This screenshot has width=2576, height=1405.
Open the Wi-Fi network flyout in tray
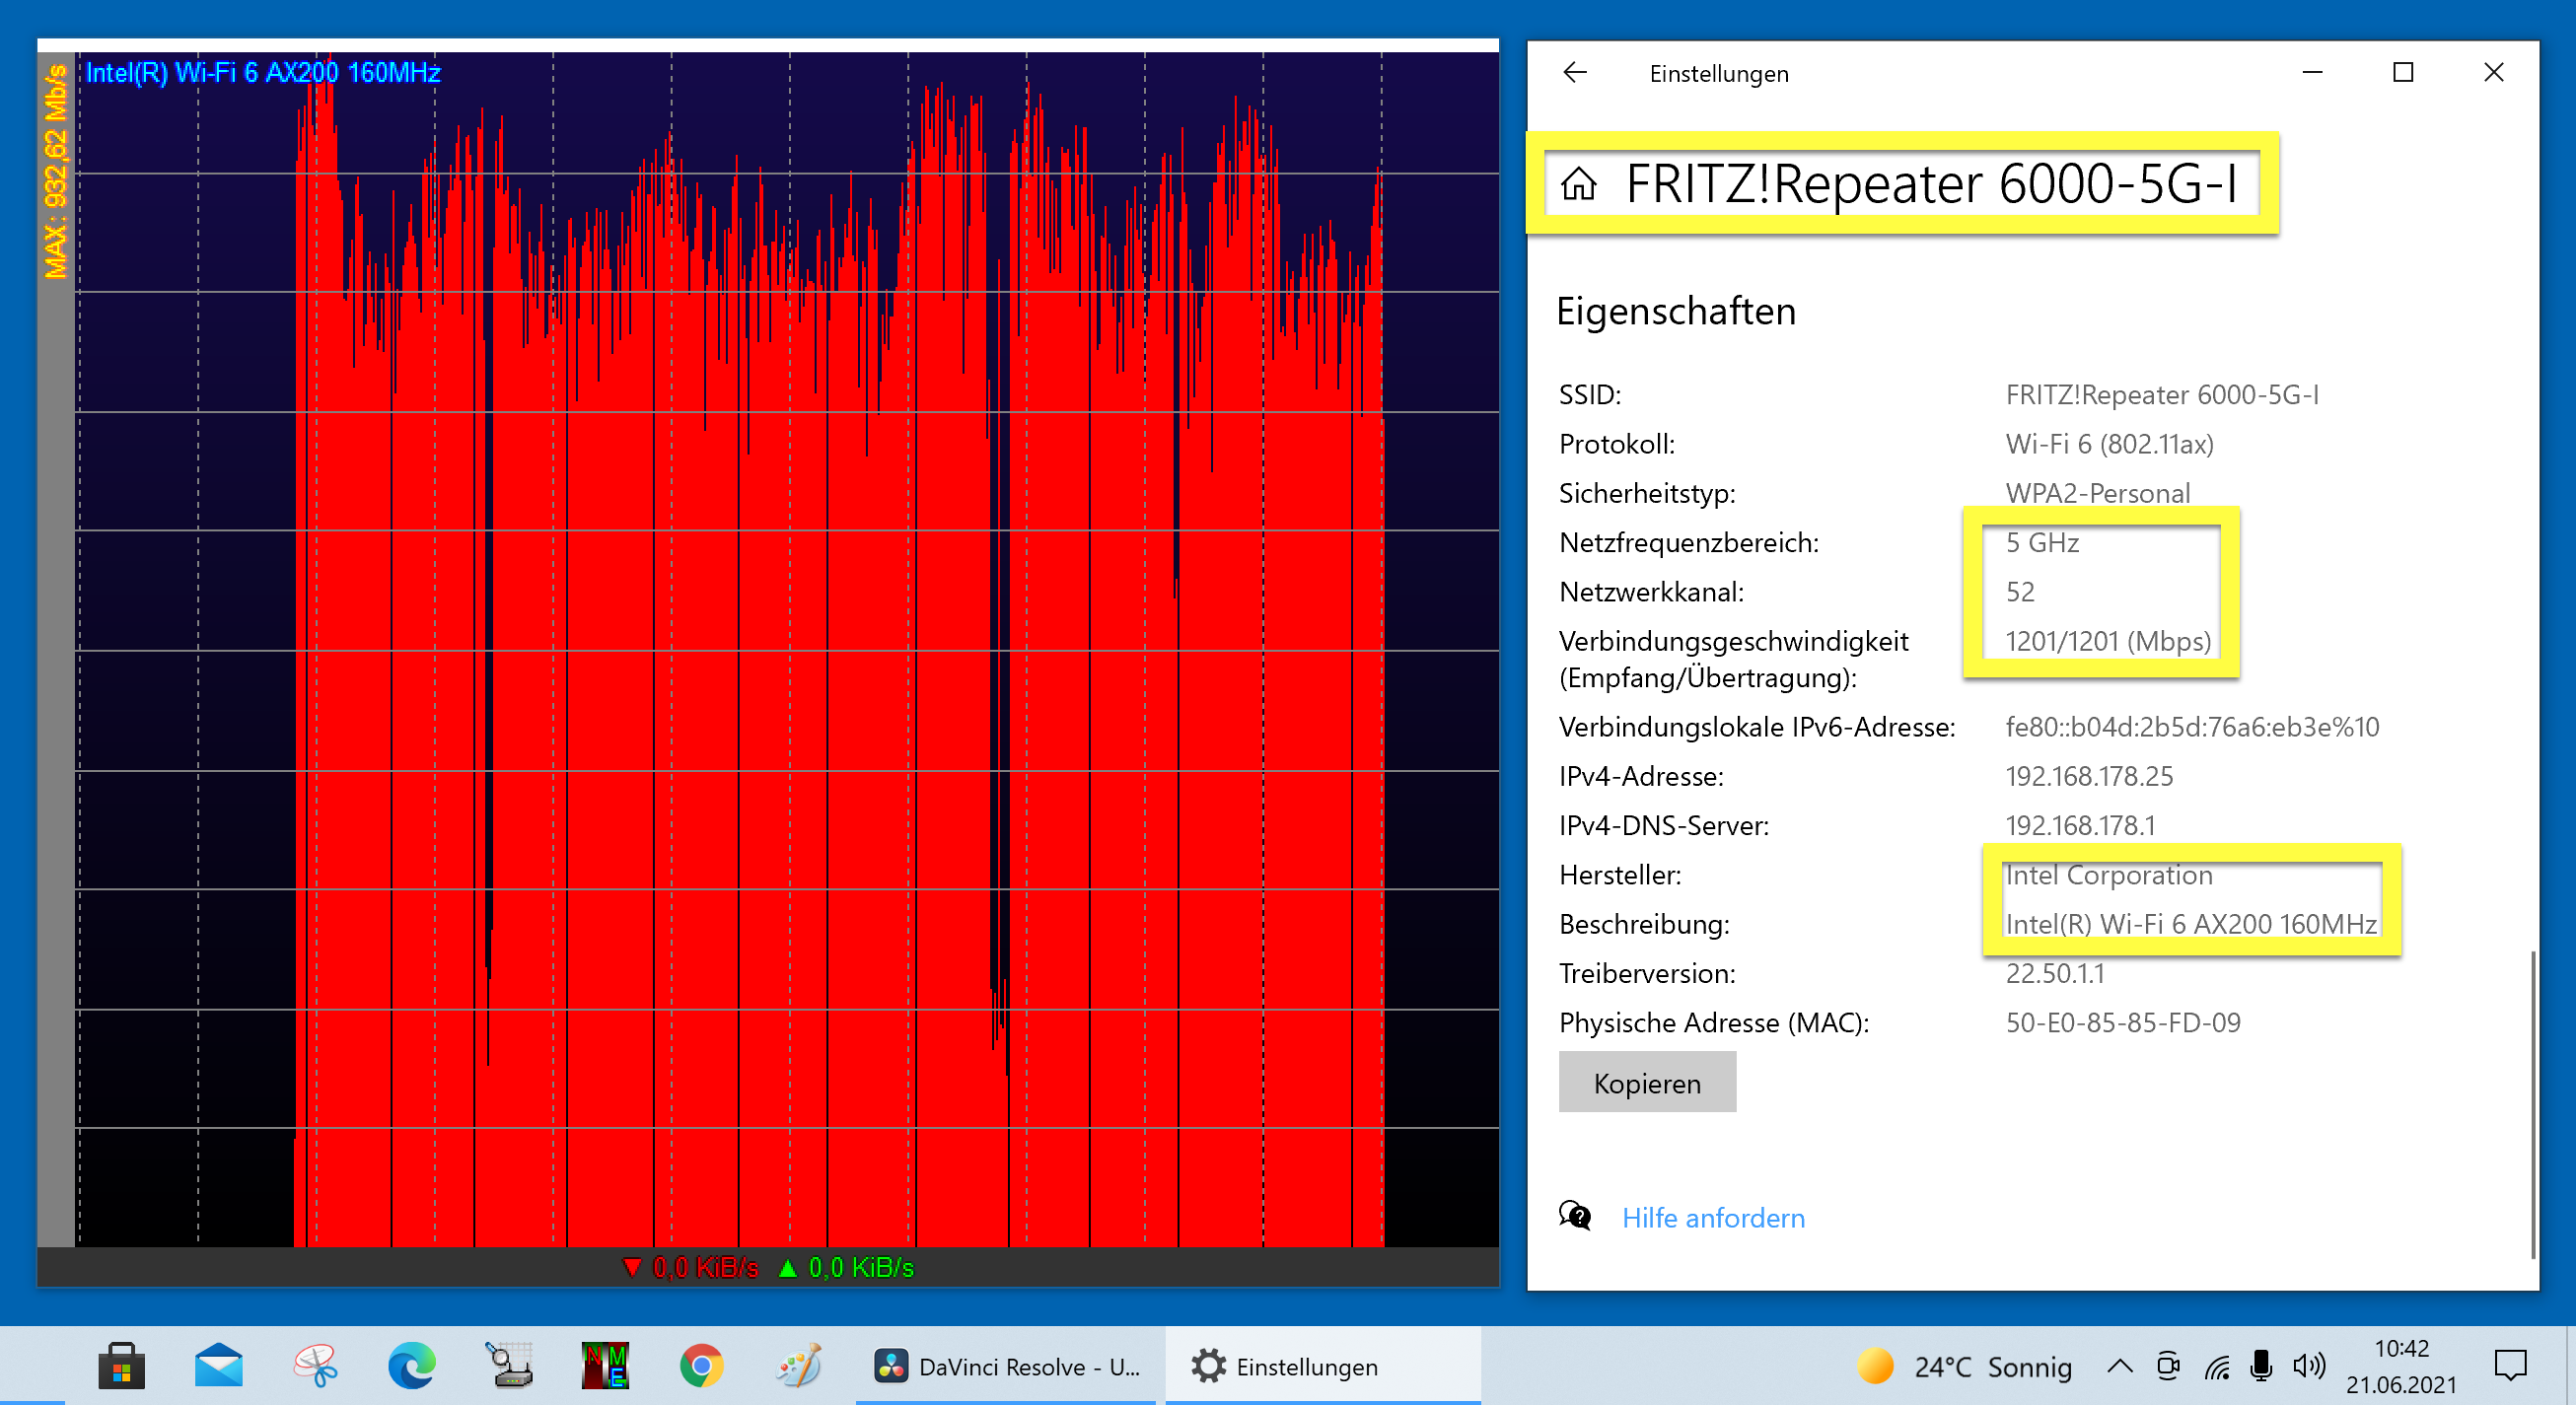2217,1366
